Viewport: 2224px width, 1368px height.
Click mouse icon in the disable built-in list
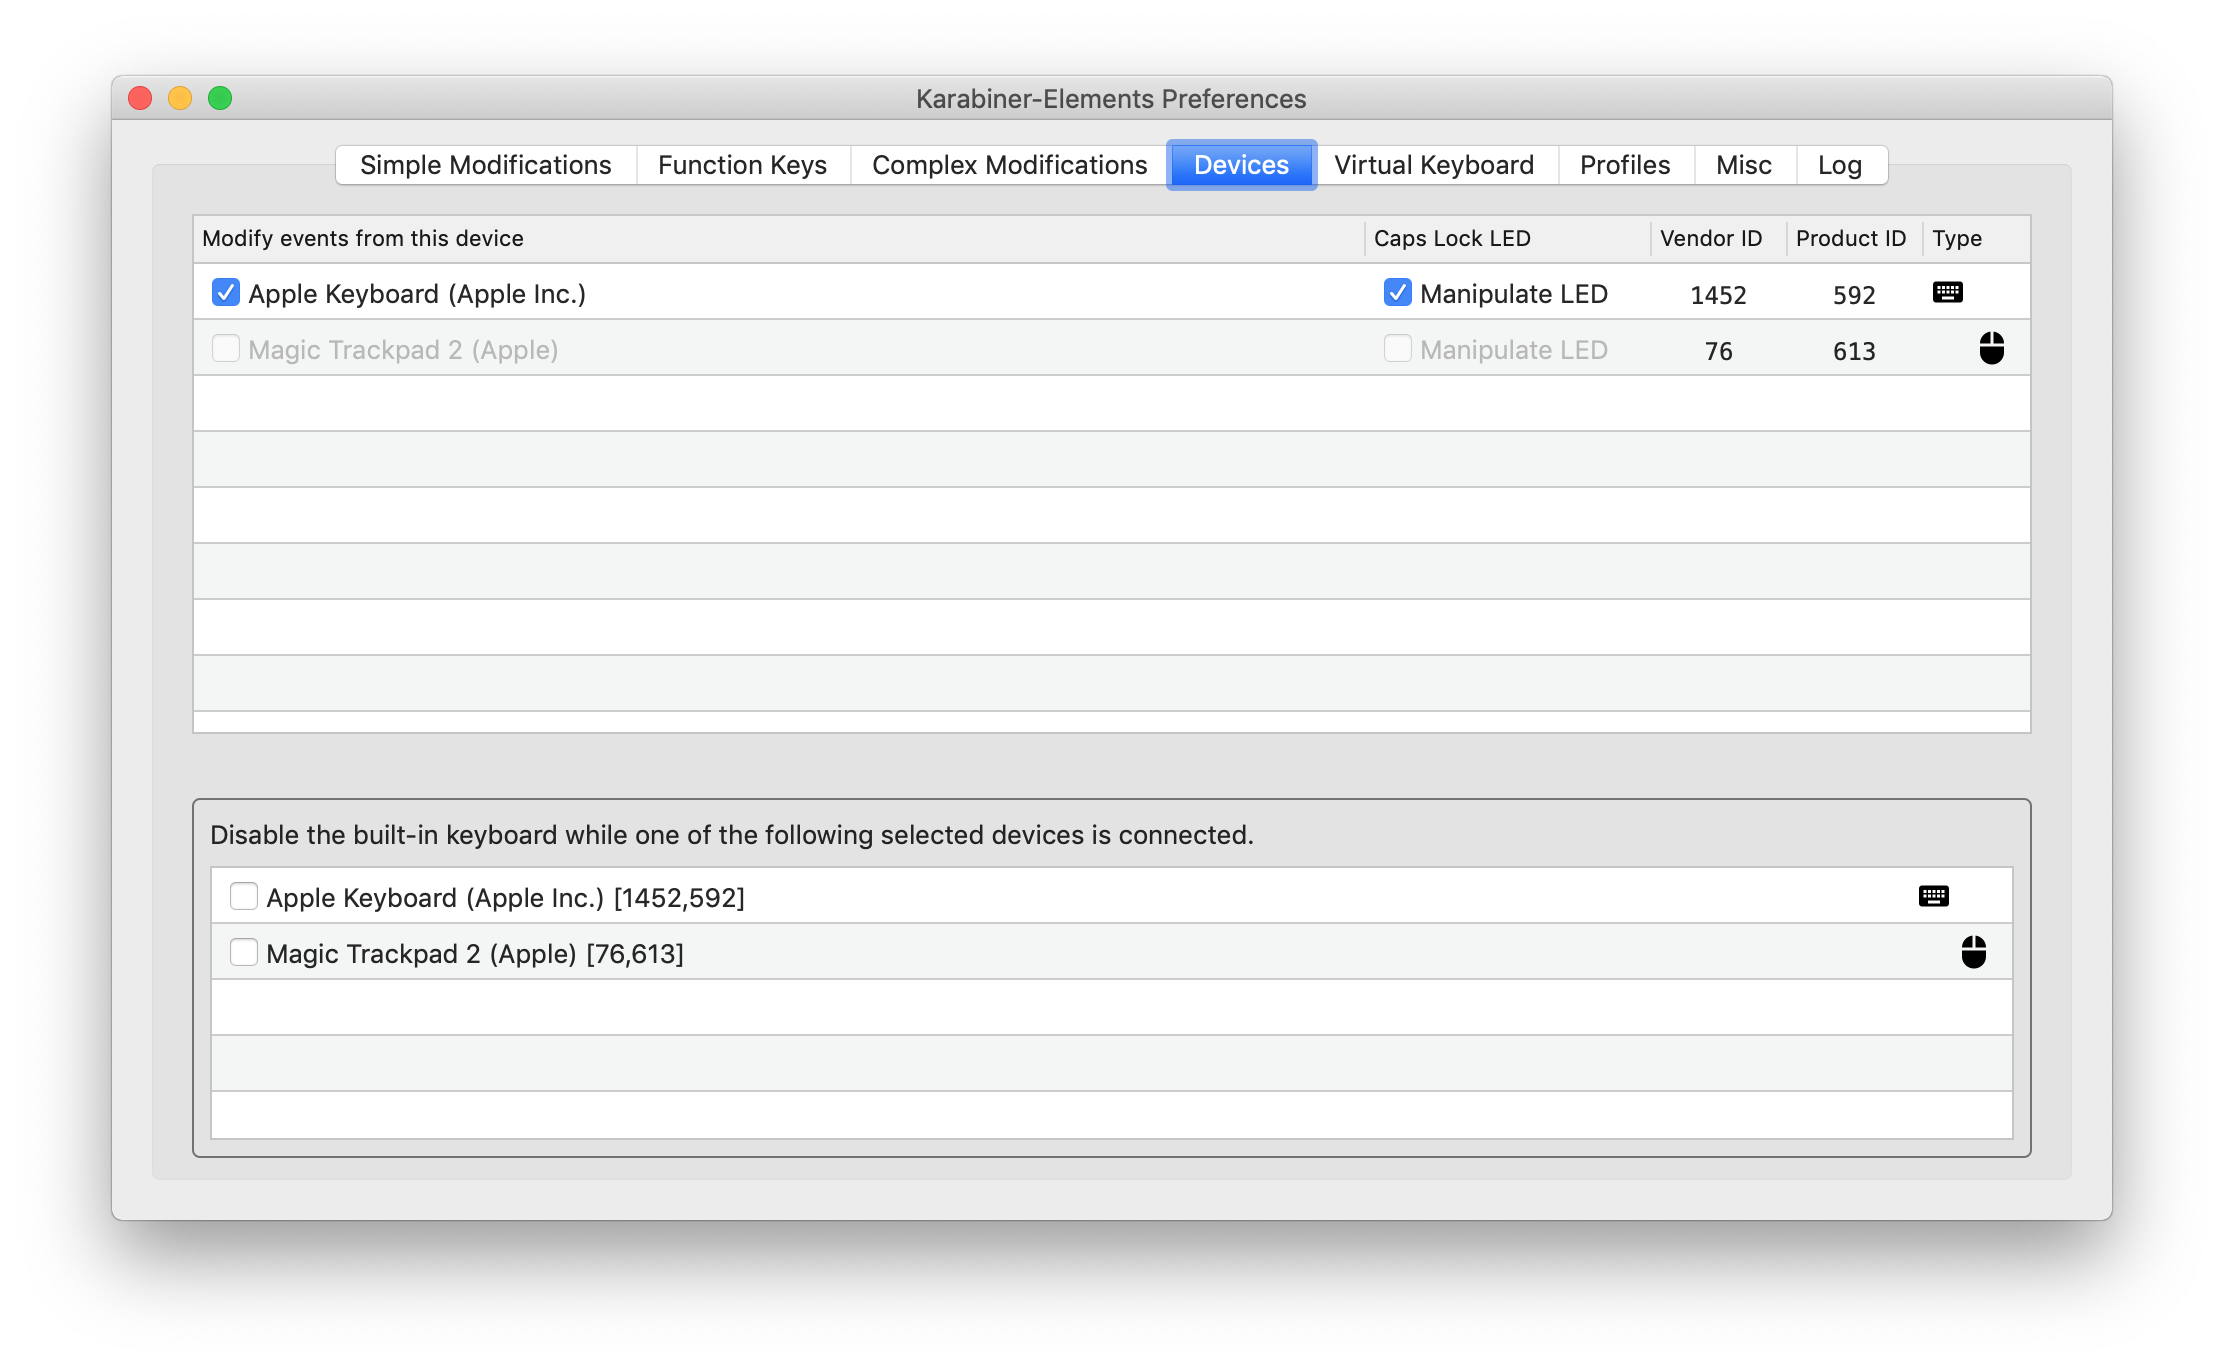[x=1973, y=952]
